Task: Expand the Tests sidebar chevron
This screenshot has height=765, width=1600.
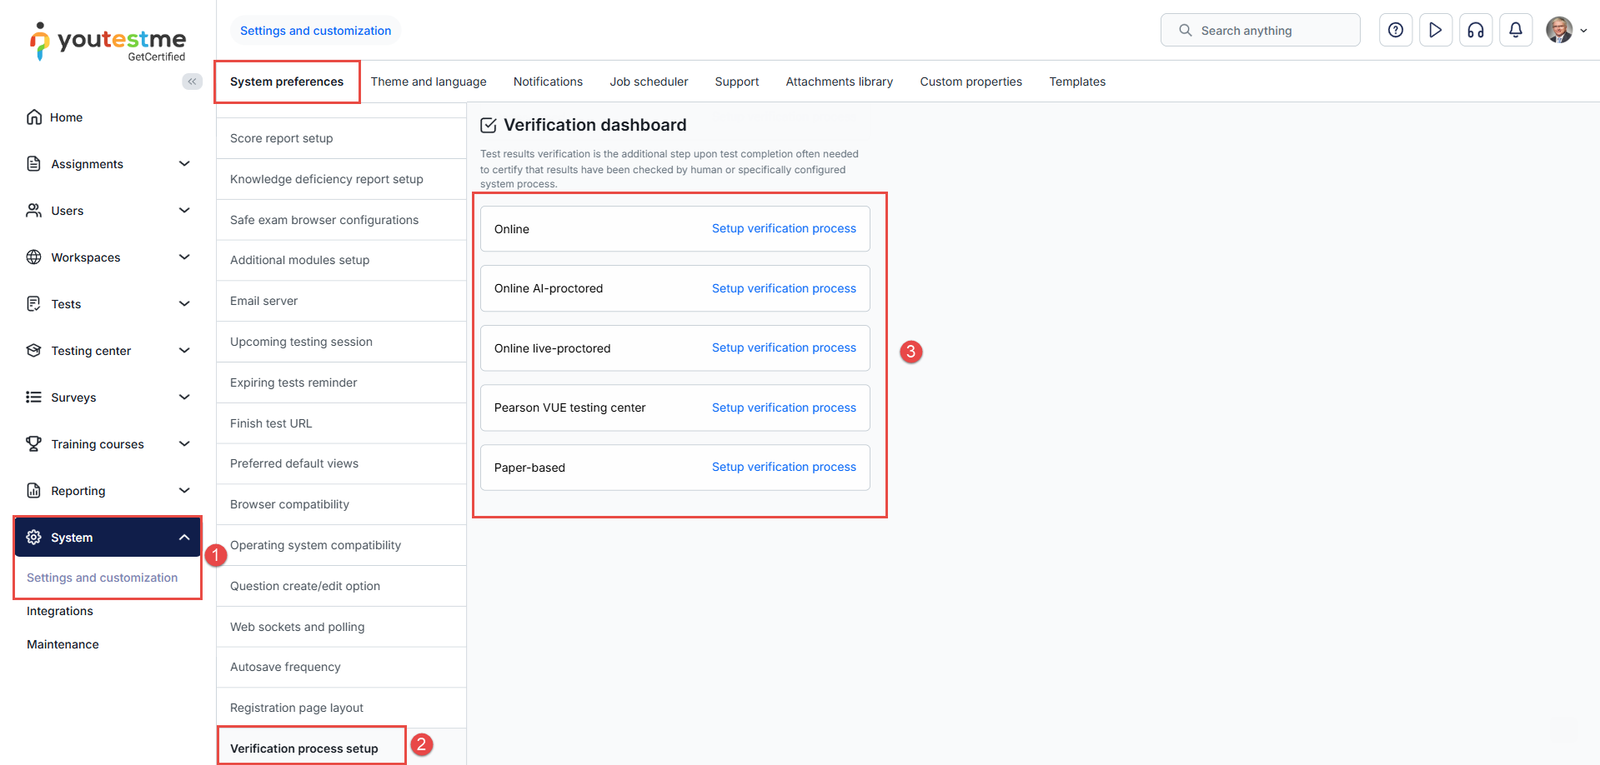Action: (x=184, y=304)
